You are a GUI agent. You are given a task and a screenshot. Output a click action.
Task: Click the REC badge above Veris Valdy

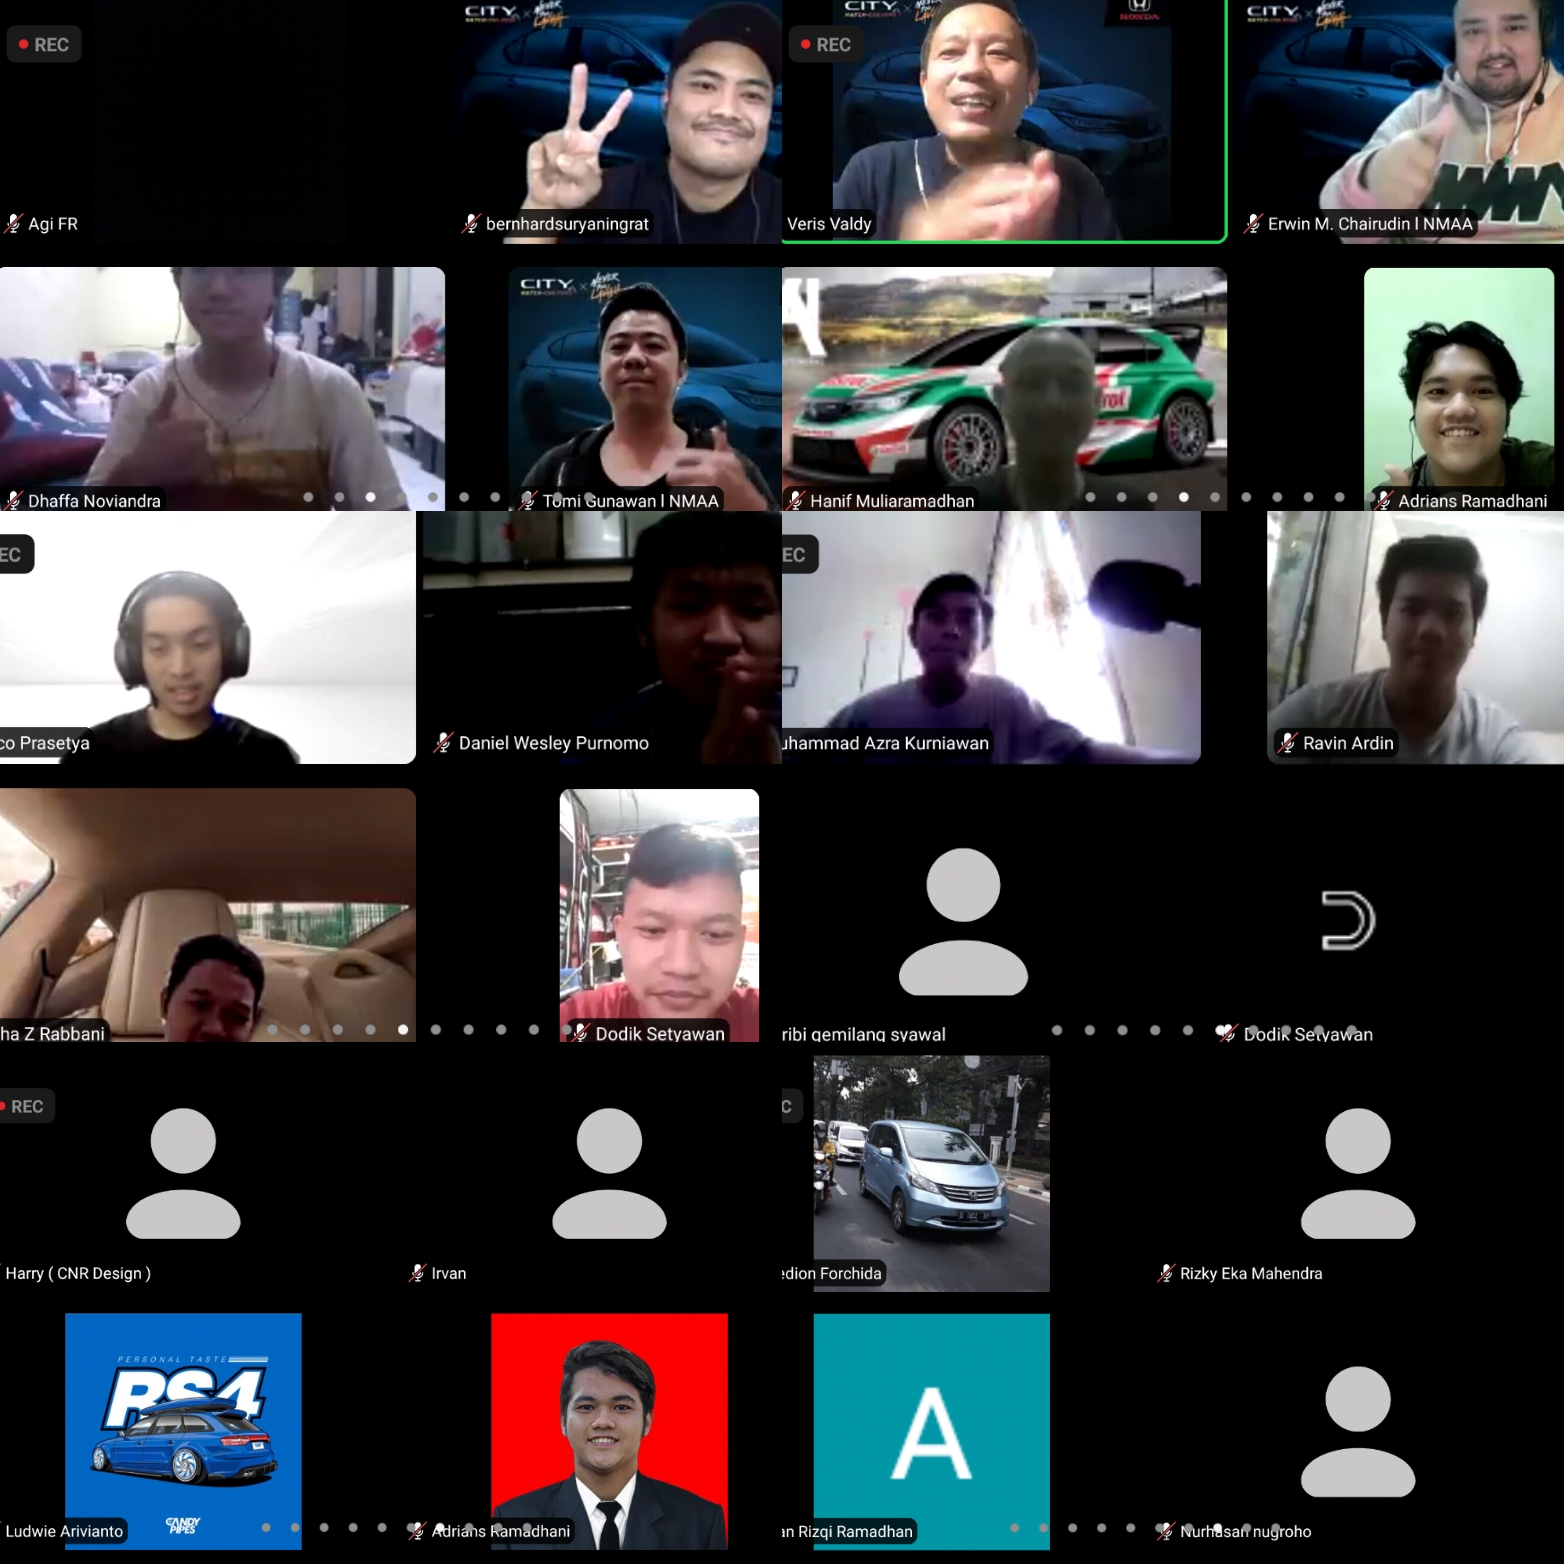click(x=825, y=45)
